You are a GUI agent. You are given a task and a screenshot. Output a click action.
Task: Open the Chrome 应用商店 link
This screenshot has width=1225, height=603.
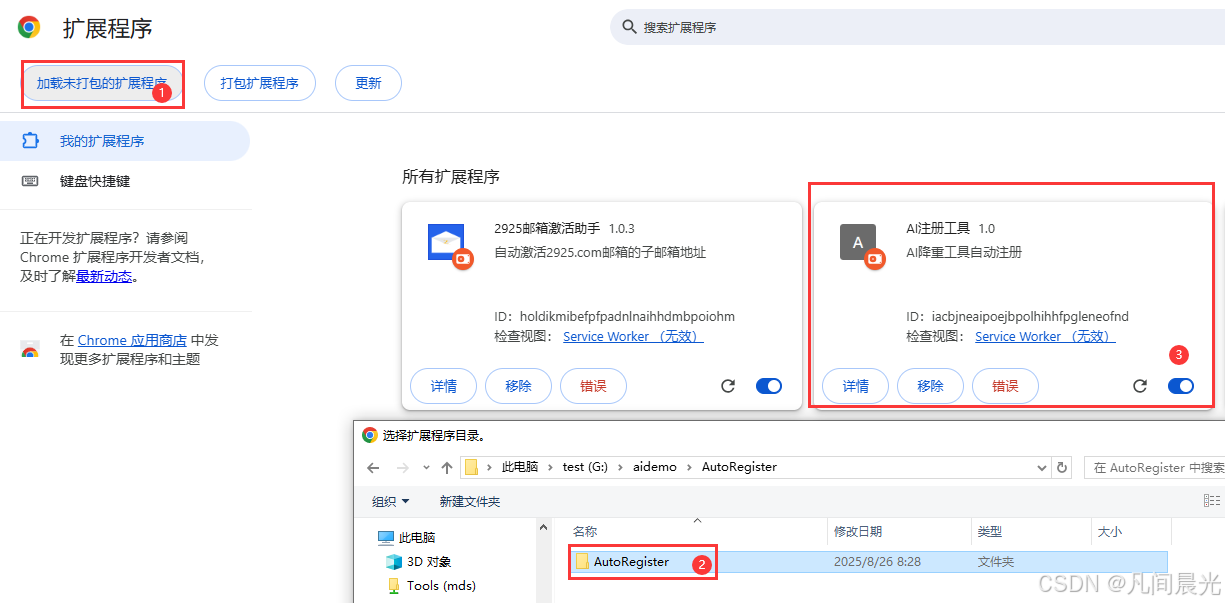pyautogui.click(x=132, y=340)
